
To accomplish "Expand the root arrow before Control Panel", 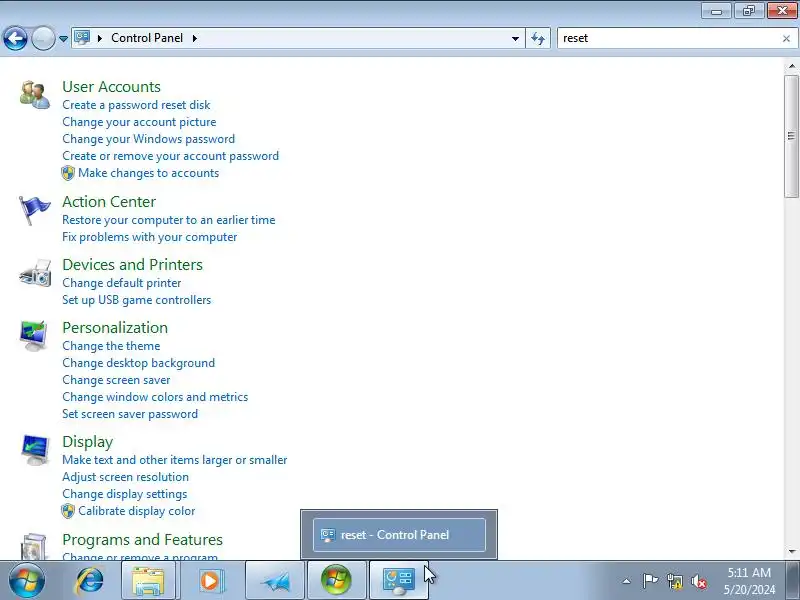I will click(100, 38).
